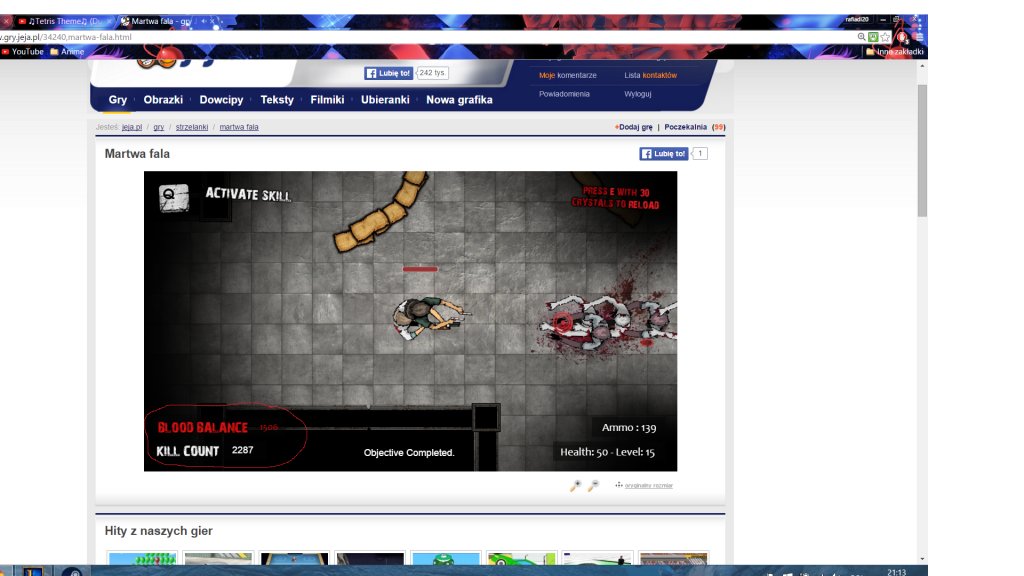Open the first game thumbnail under Hity

tap(142, 558)
